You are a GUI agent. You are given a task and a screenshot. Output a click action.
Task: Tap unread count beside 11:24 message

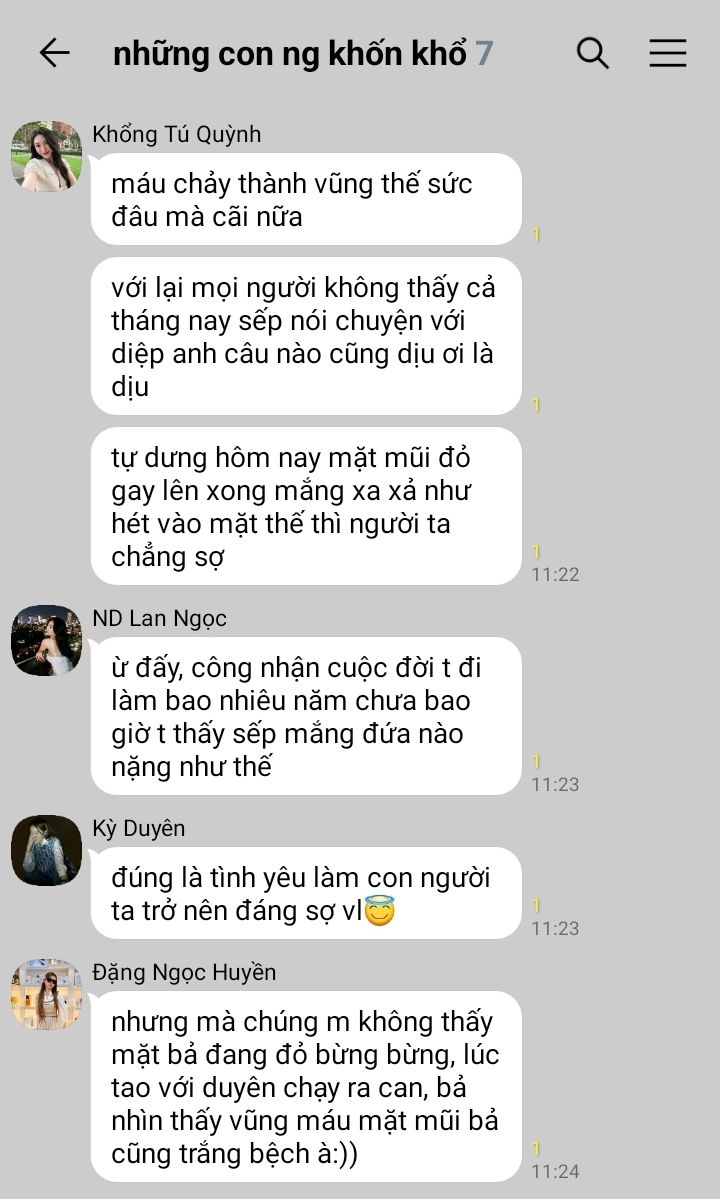click(x=537, y=1149)
